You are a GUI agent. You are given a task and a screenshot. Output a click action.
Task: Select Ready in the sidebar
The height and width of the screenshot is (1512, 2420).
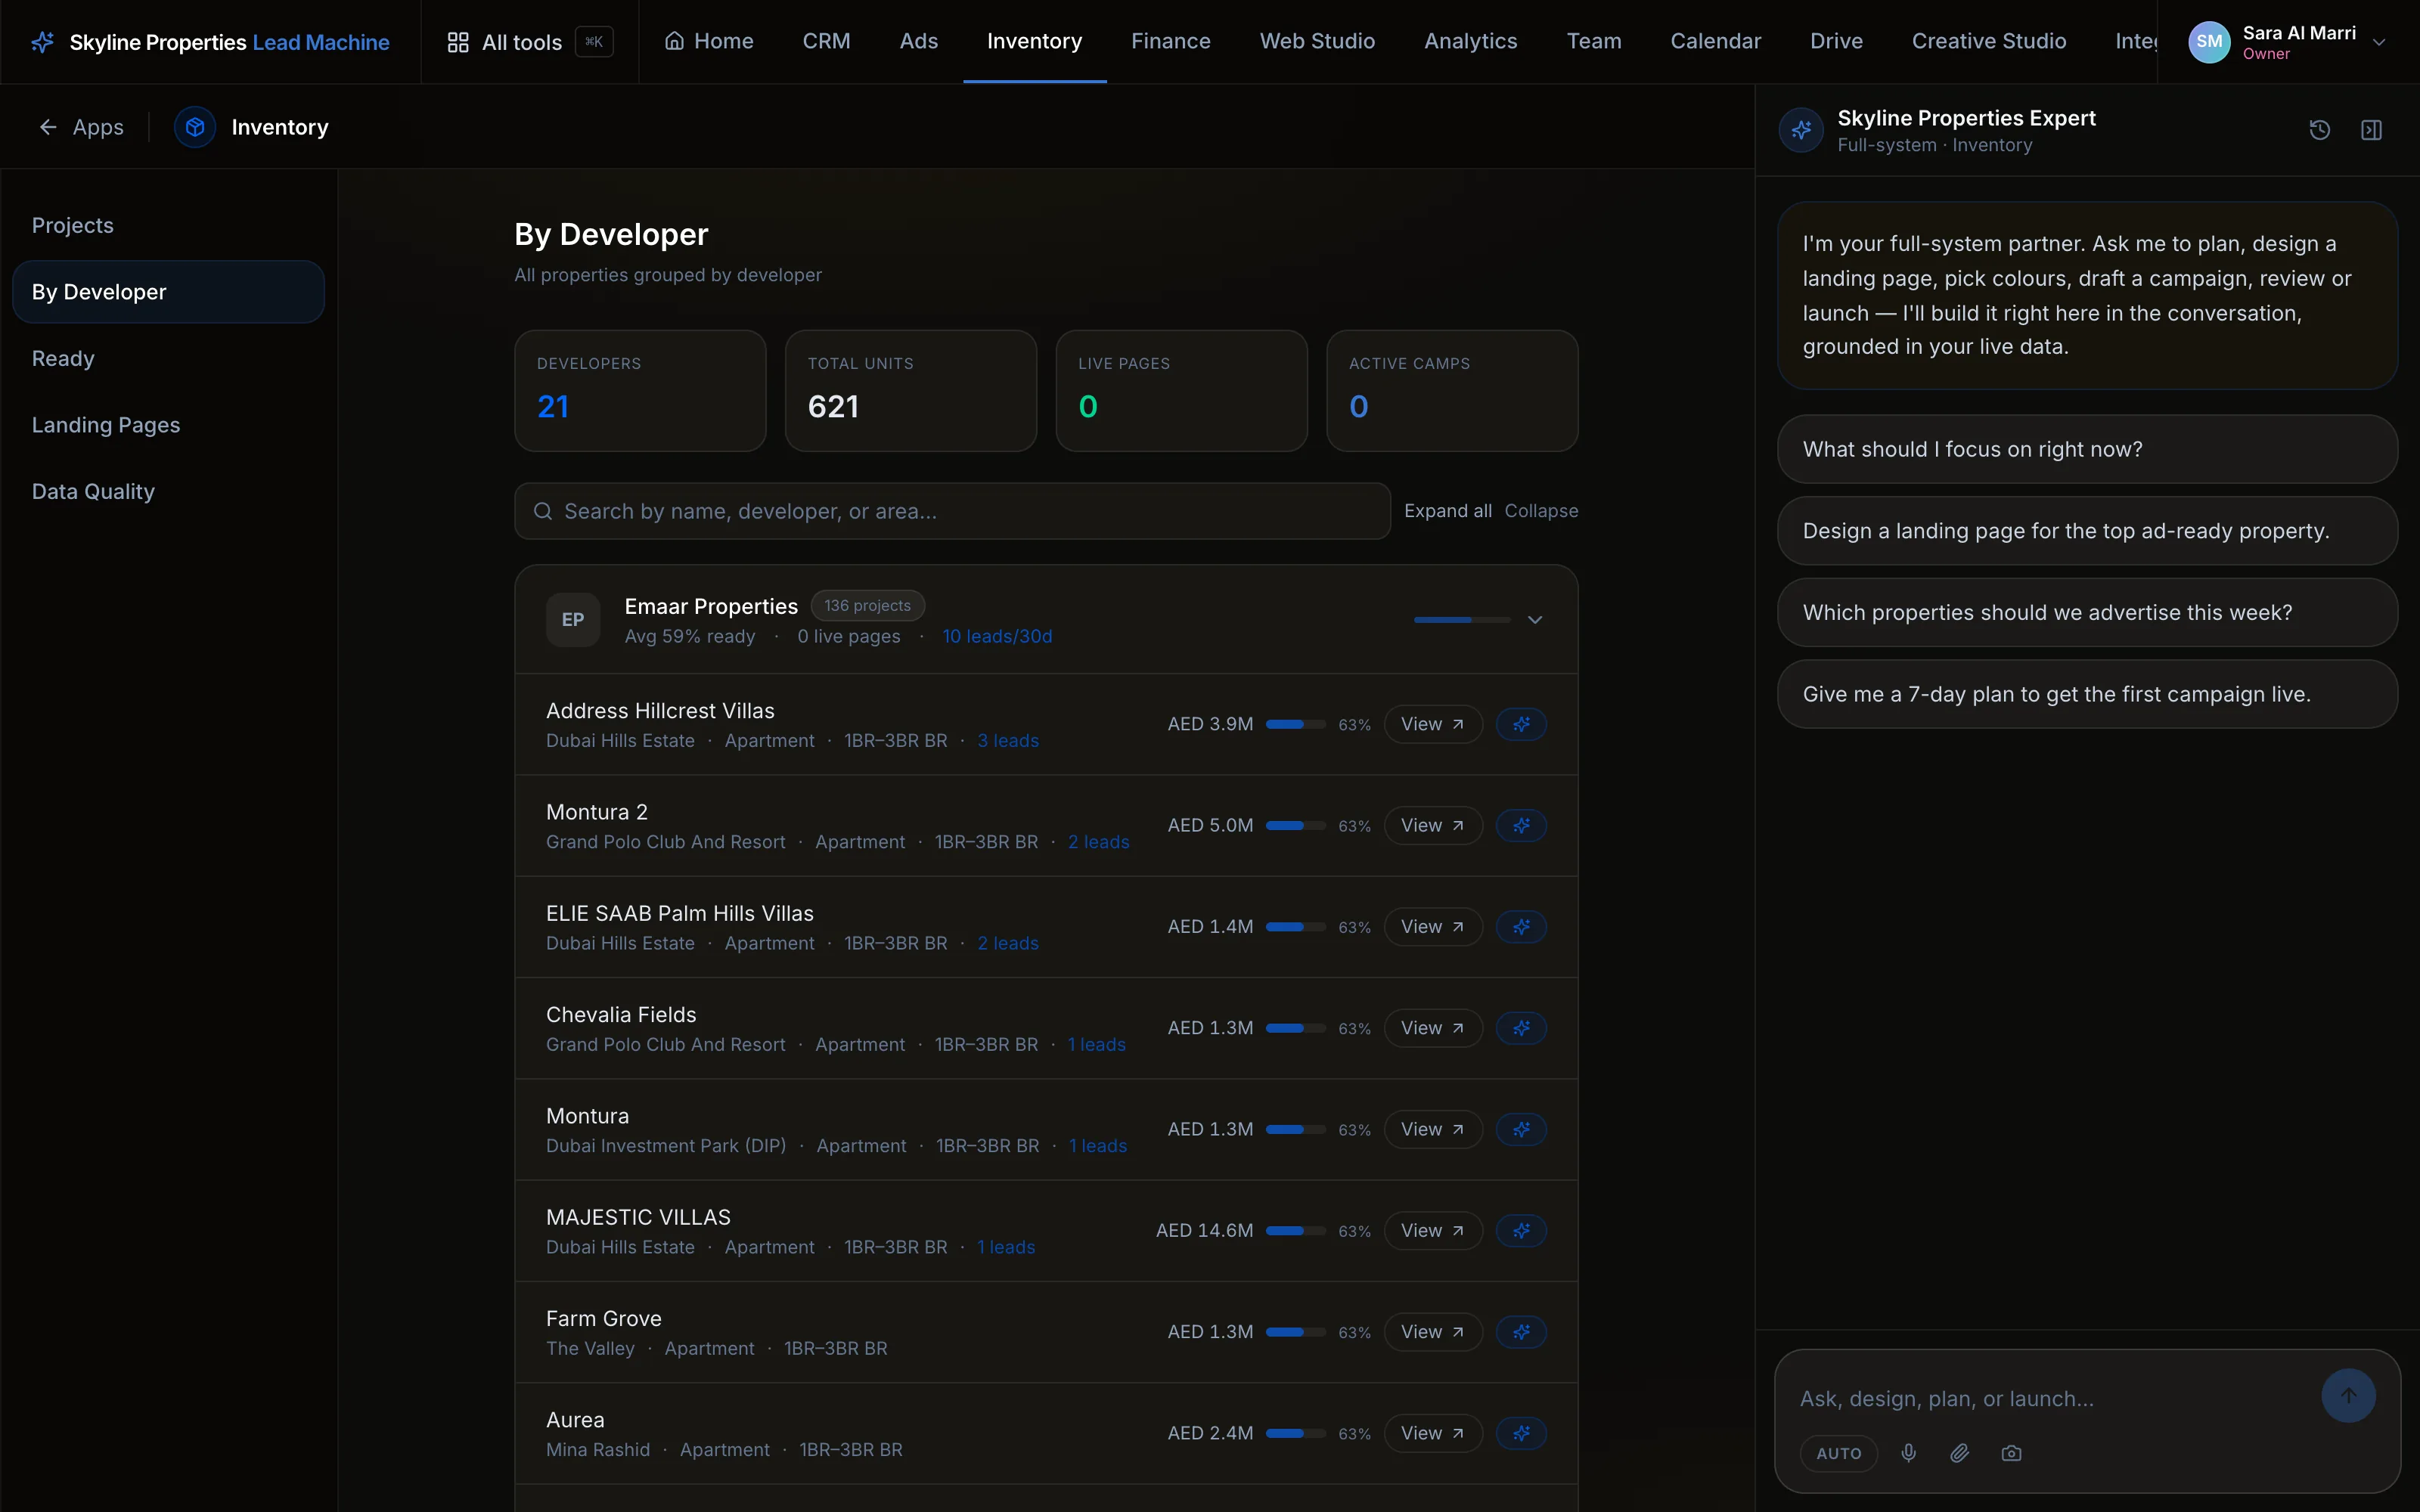tap(168, 358)
